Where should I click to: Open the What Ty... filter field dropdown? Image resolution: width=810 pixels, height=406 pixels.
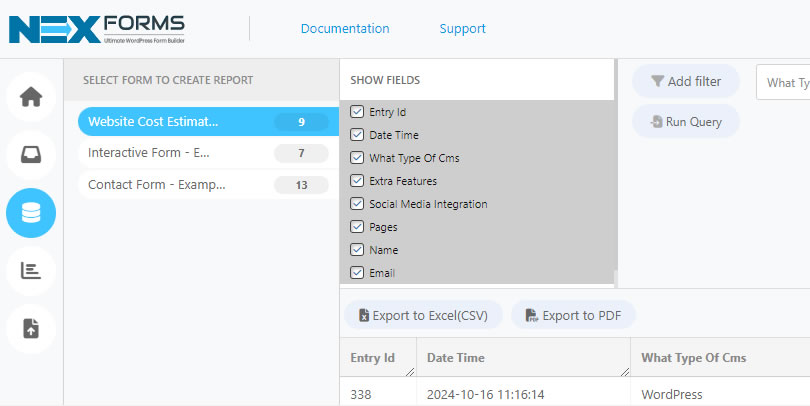click(783, 83)
